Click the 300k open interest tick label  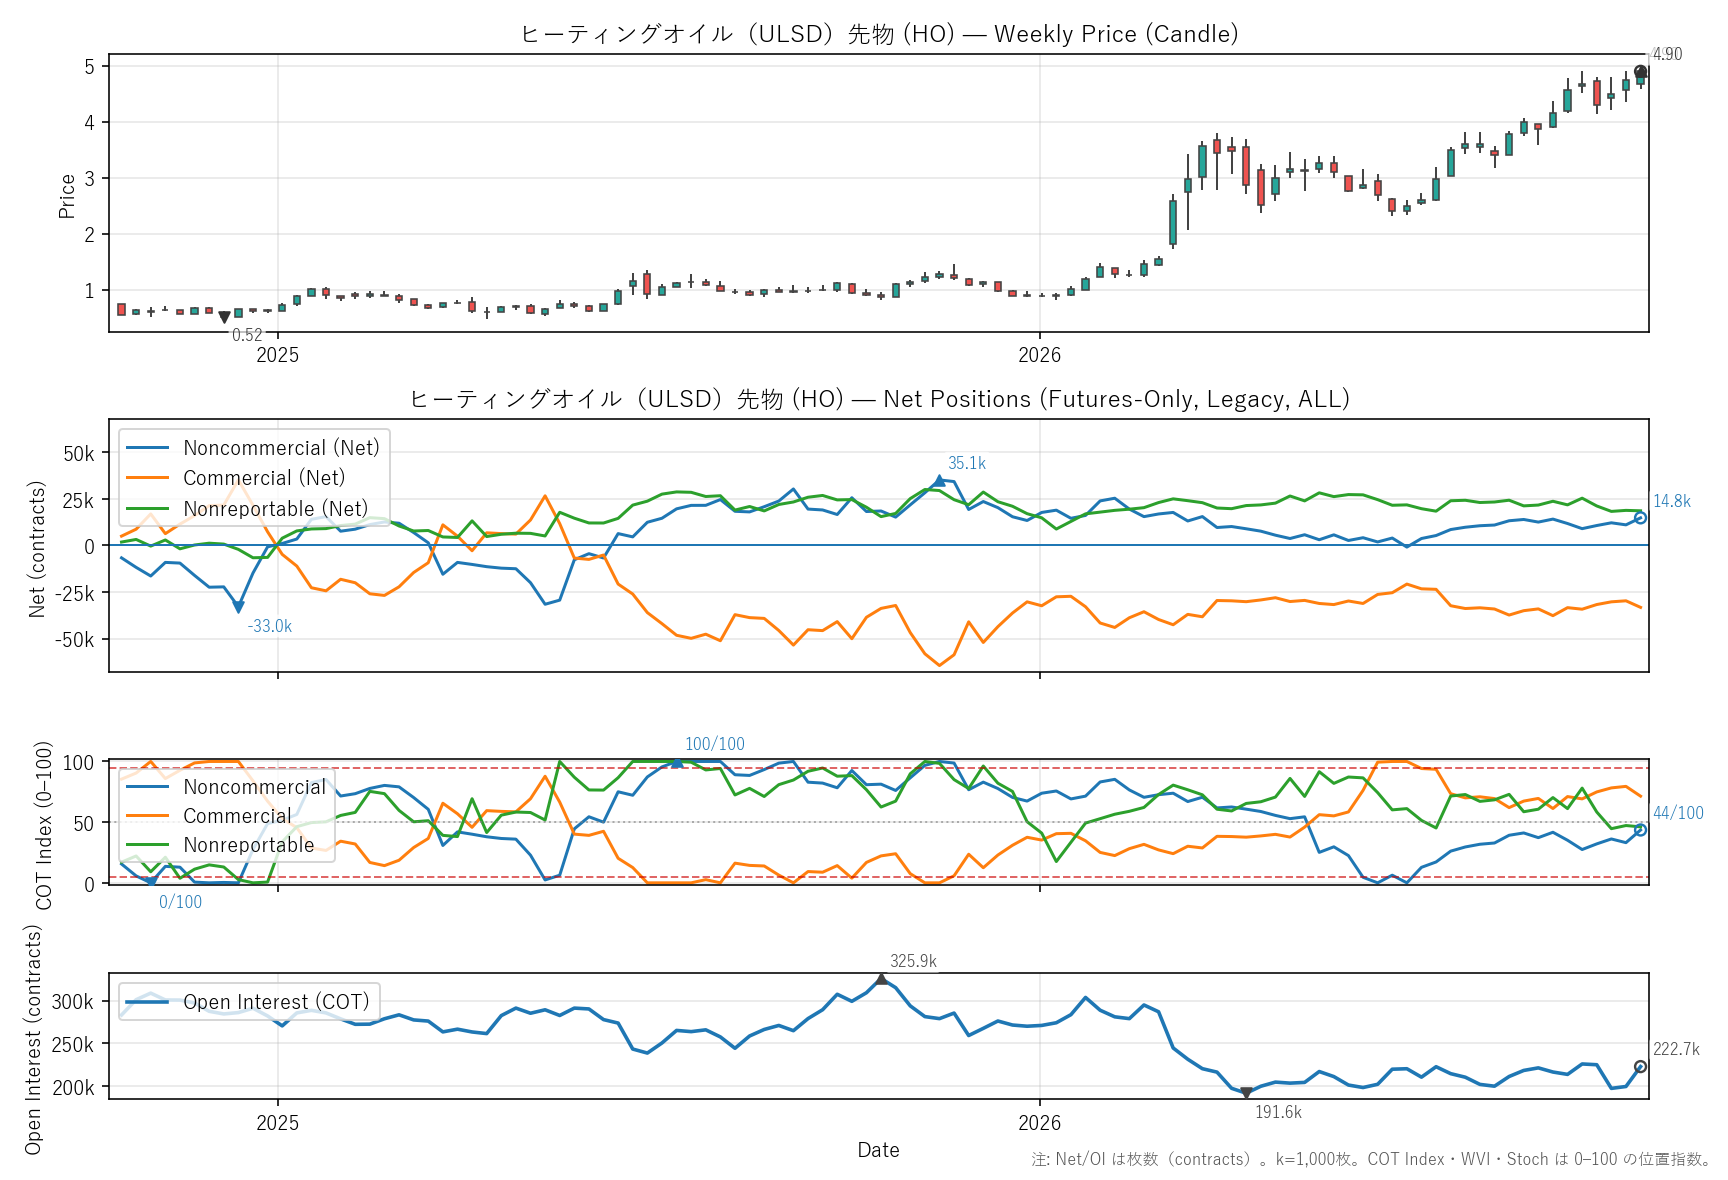(x=72, y=1002)
